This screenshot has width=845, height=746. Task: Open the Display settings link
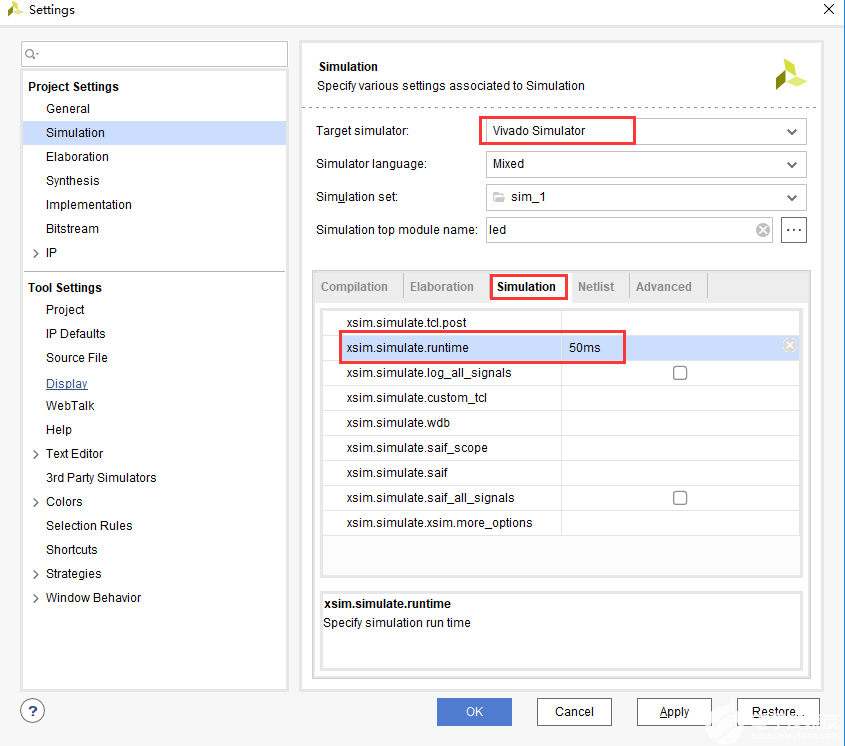67,384
